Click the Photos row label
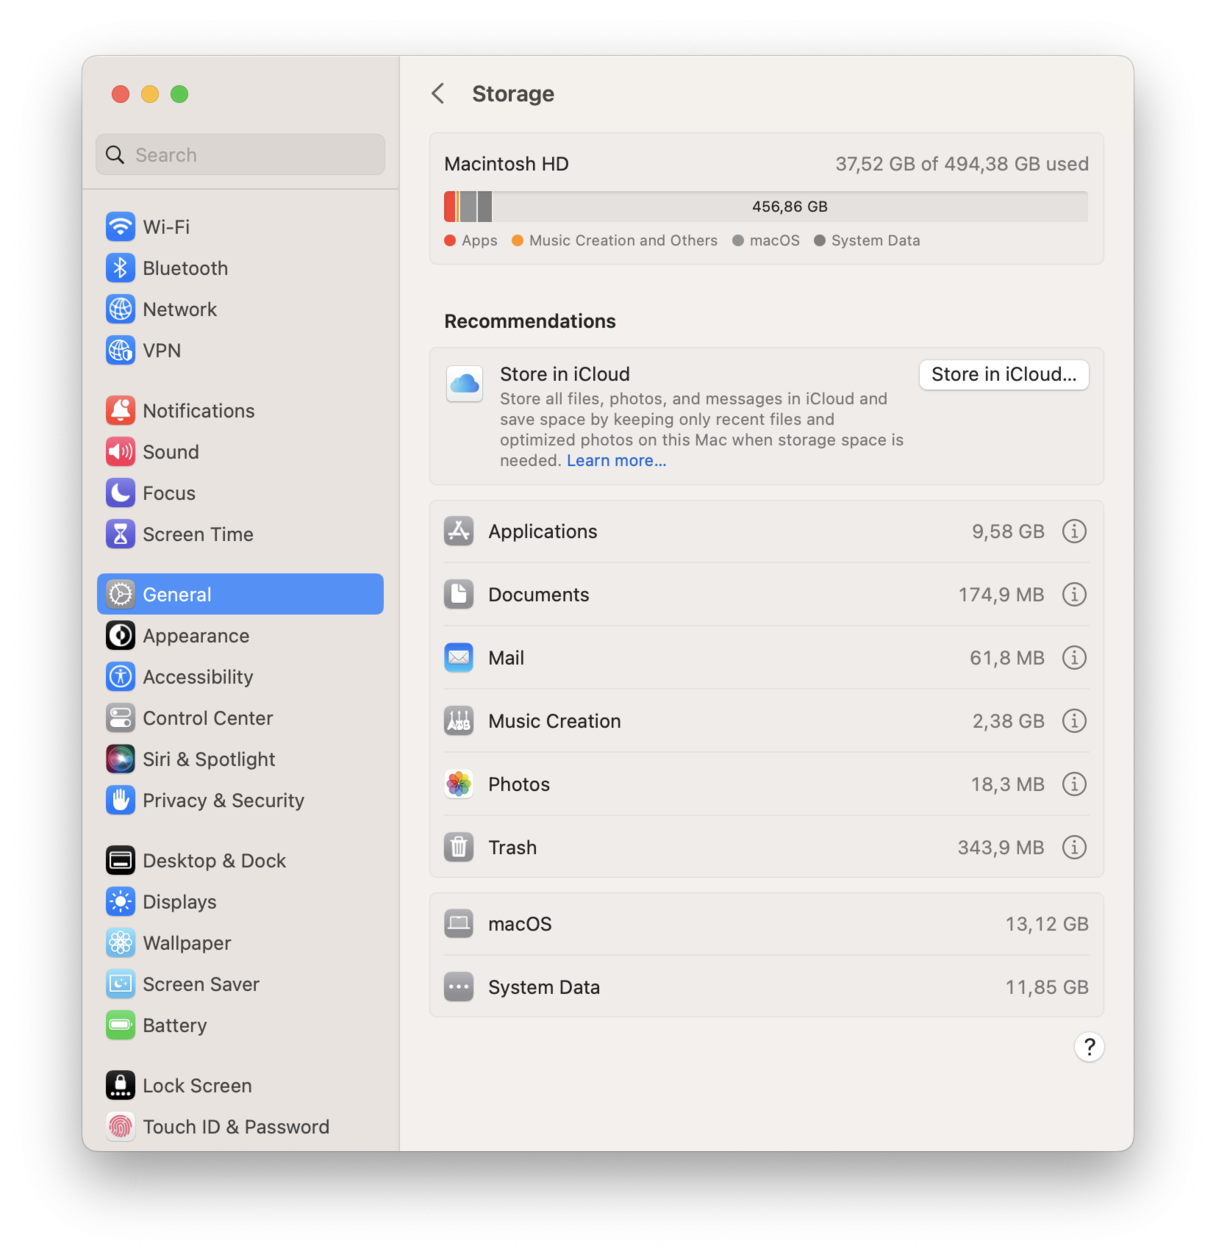1216x1260 pixels. pos(519,784)
